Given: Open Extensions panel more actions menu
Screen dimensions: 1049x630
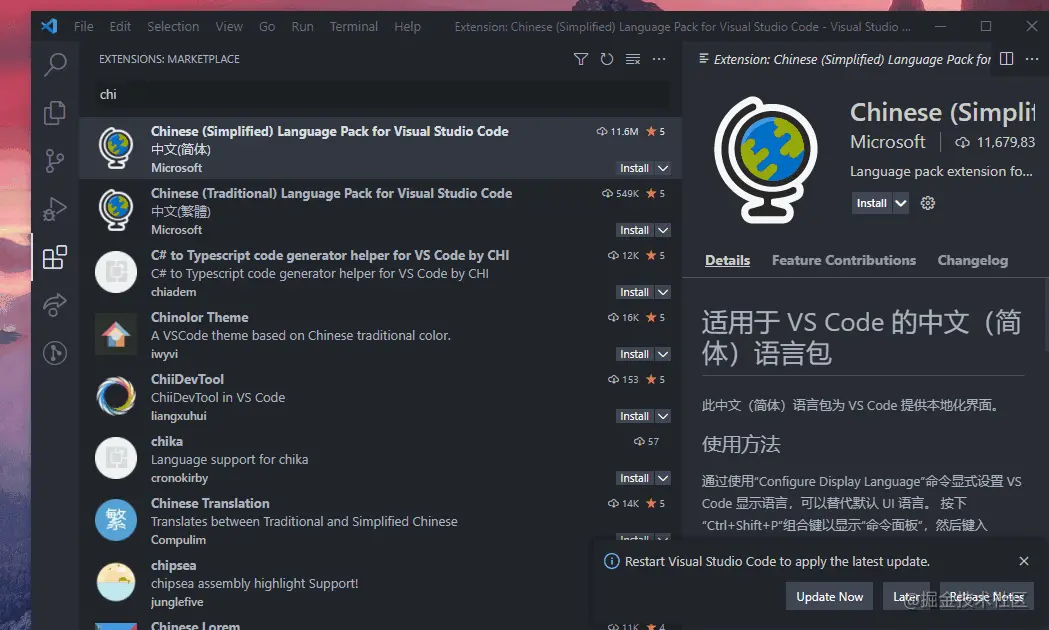Looking at the screenshot, I should tap(659, 59).
